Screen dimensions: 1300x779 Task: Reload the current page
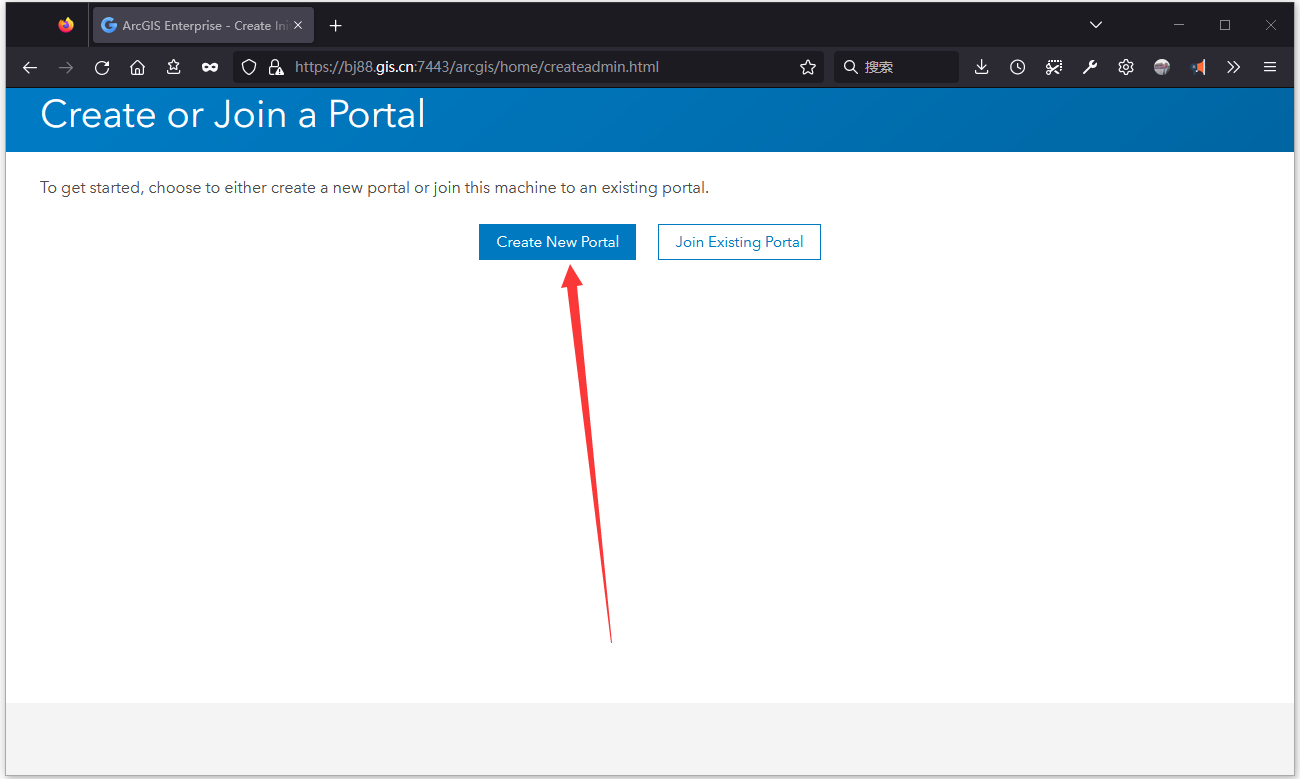[x=102, y=67]
